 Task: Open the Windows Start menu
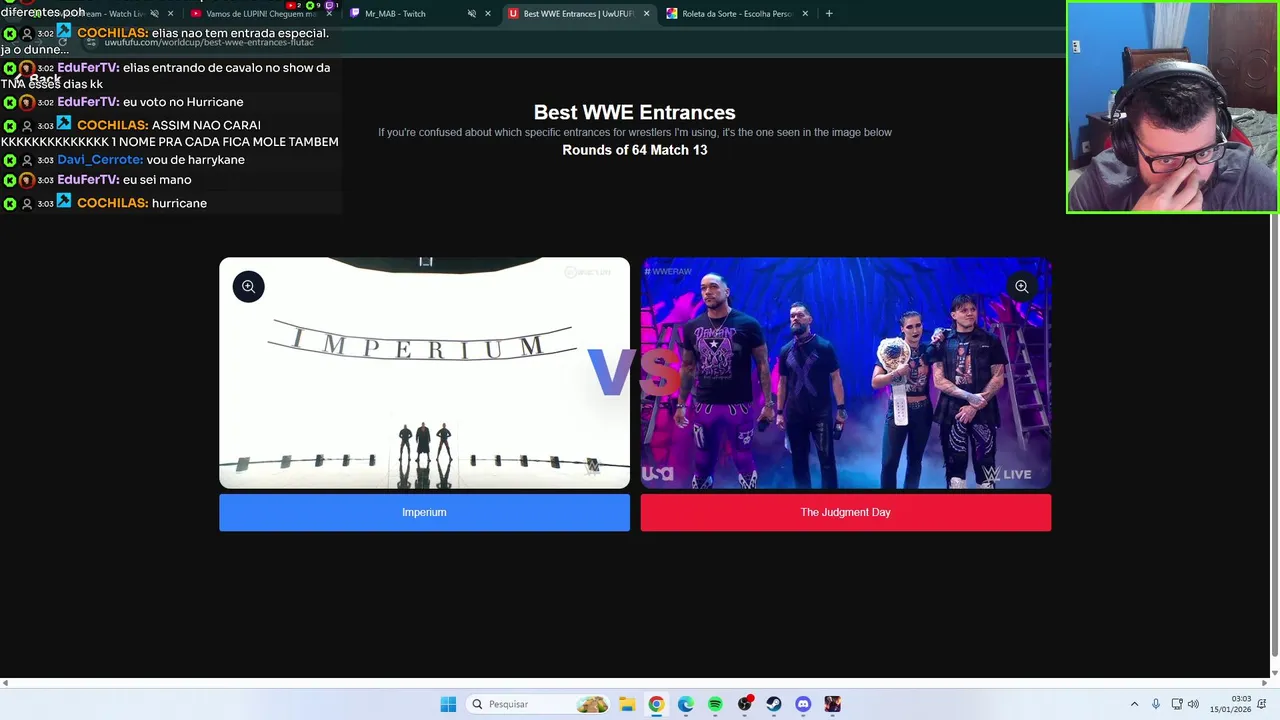click(448, 704)
